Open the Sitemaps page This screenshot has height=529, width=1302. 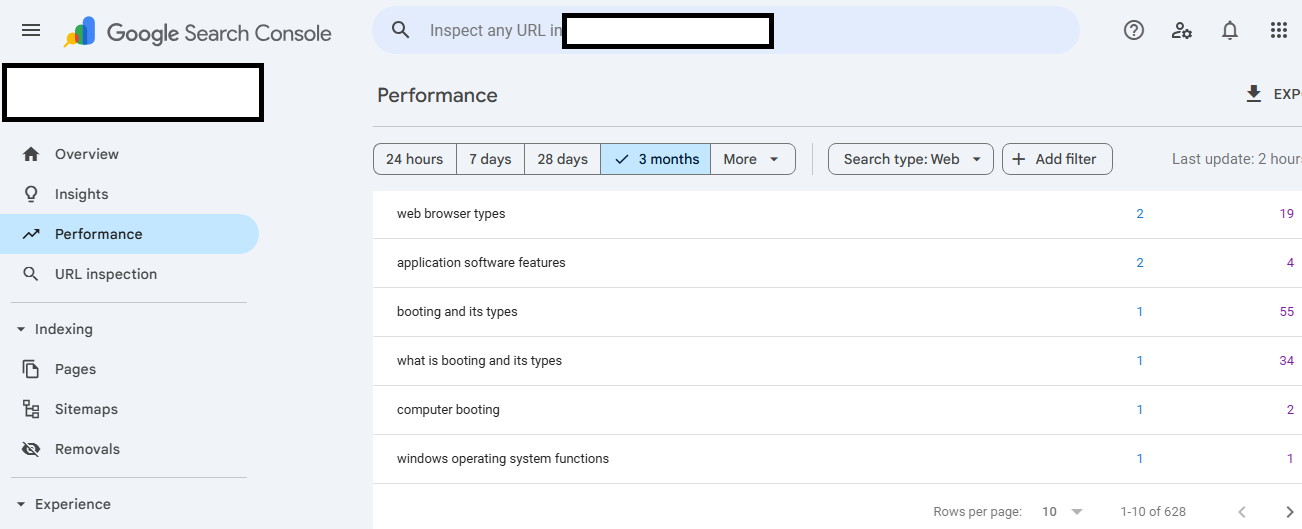129,409
